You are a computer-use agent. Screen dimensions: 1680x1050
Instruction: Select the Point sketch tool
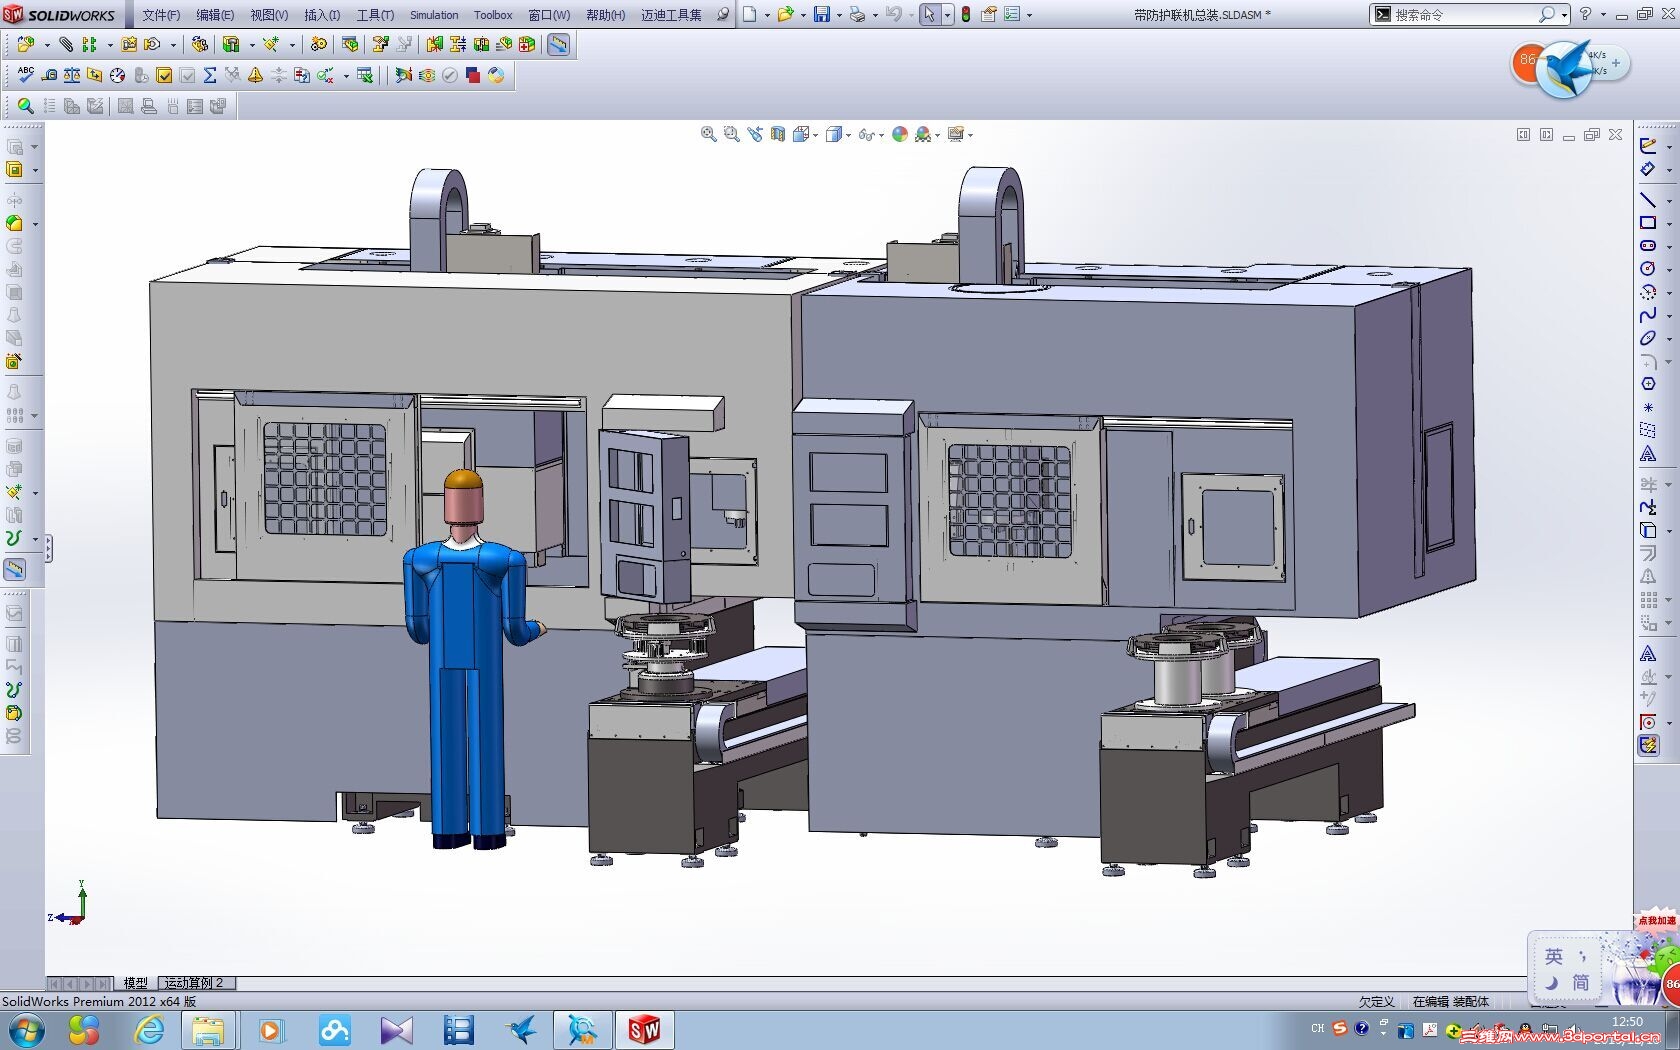click(x=1648, y=407)
